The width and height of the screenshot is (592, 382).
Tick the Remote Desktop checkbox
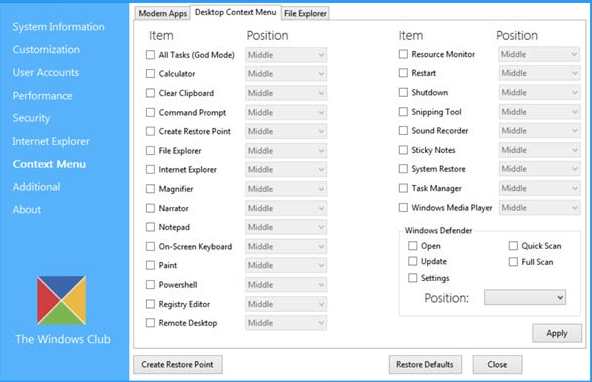coord(150,323)
